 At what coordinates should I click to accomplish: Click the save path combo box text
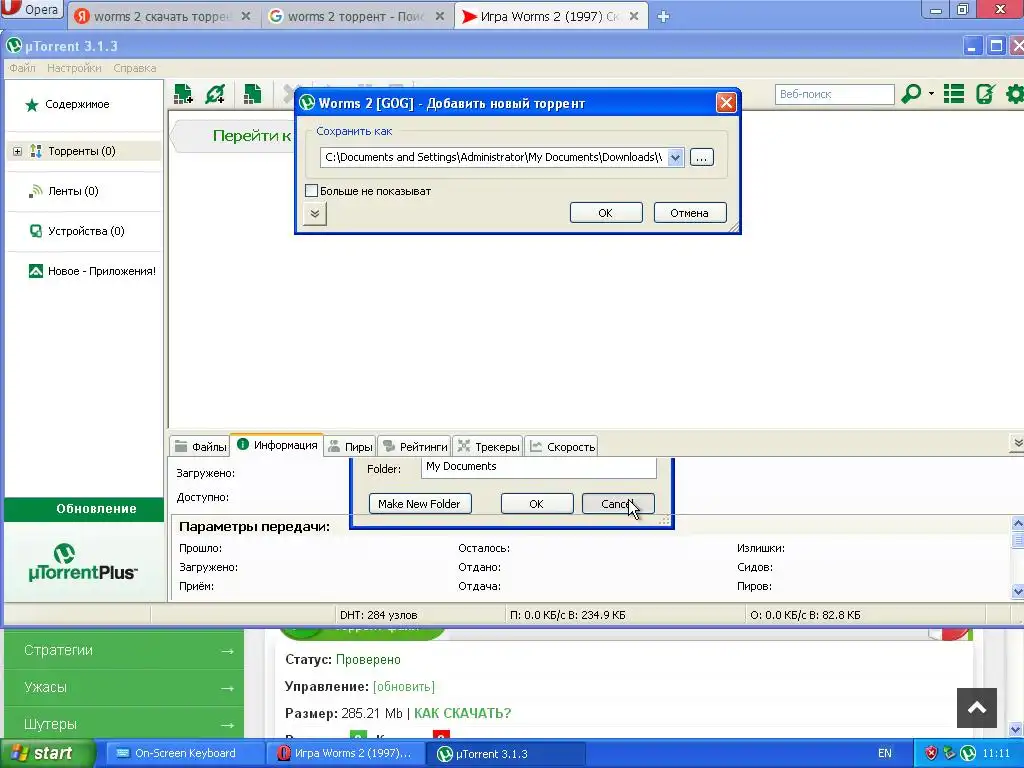494,157
